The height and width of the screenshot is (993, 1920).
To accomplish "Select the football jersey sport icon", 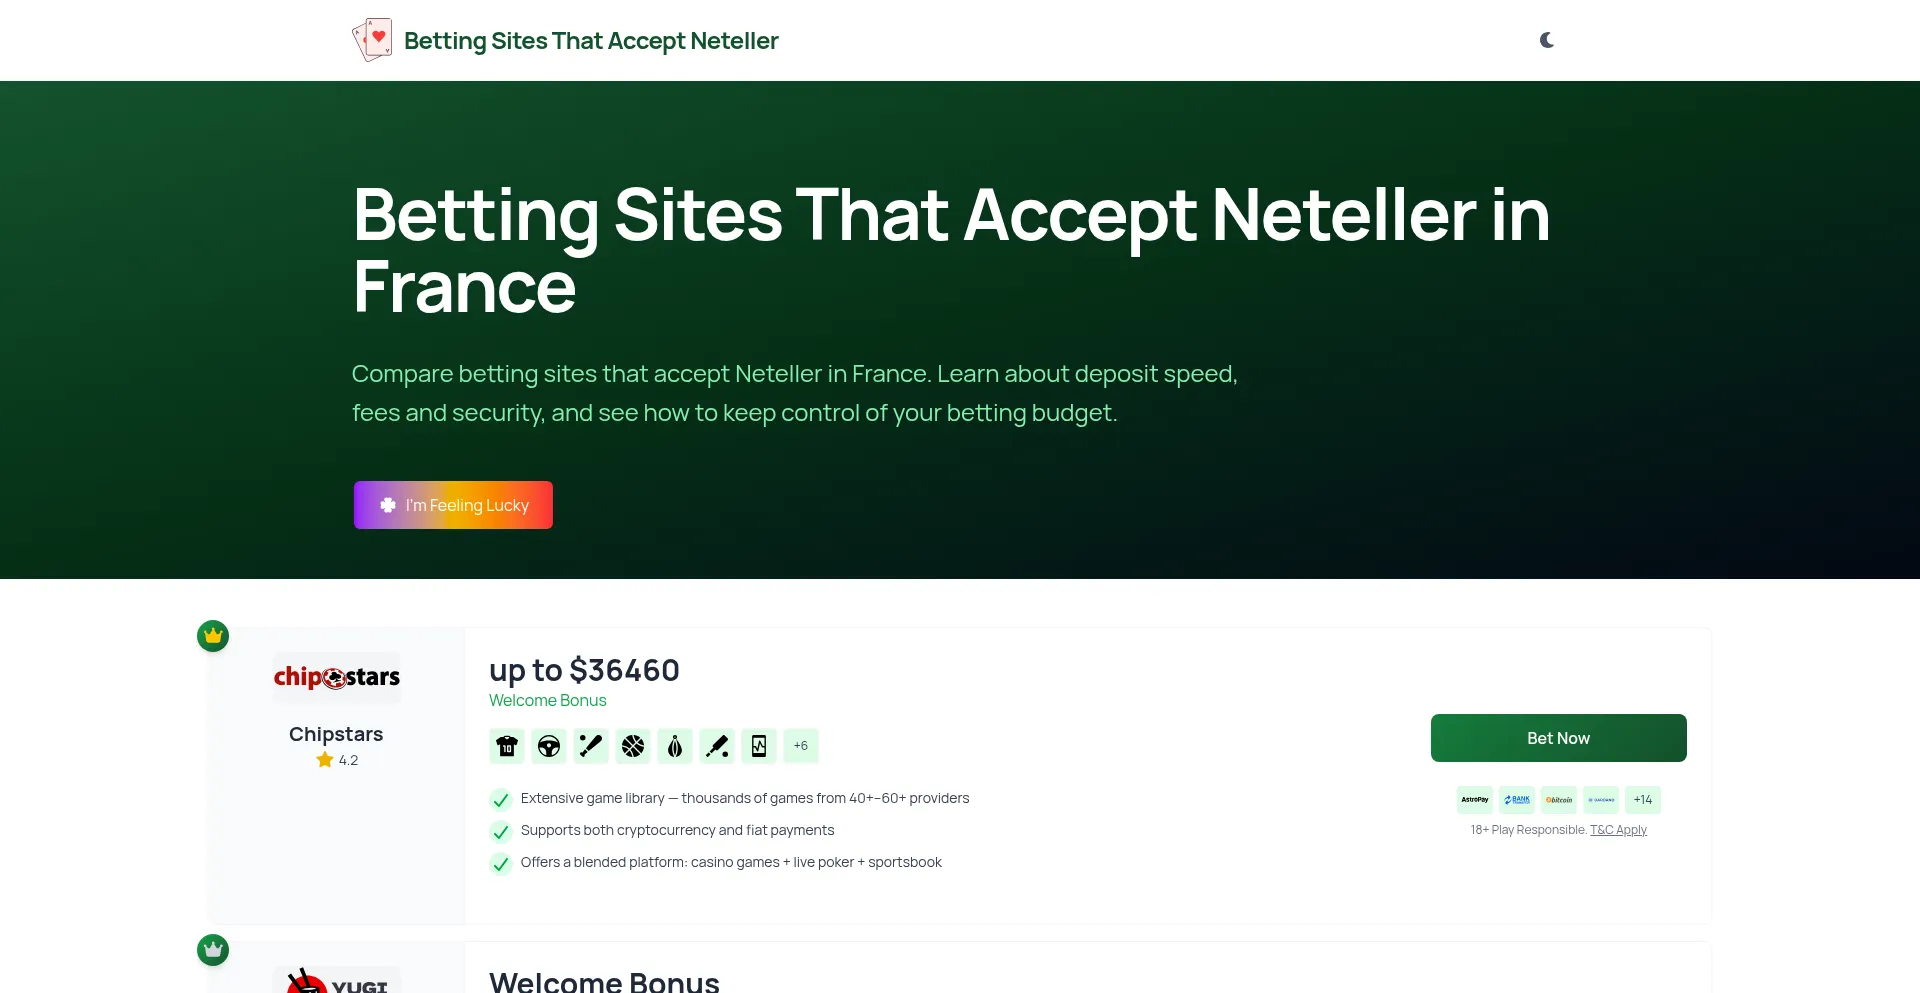I will click(x=506, y=745).
